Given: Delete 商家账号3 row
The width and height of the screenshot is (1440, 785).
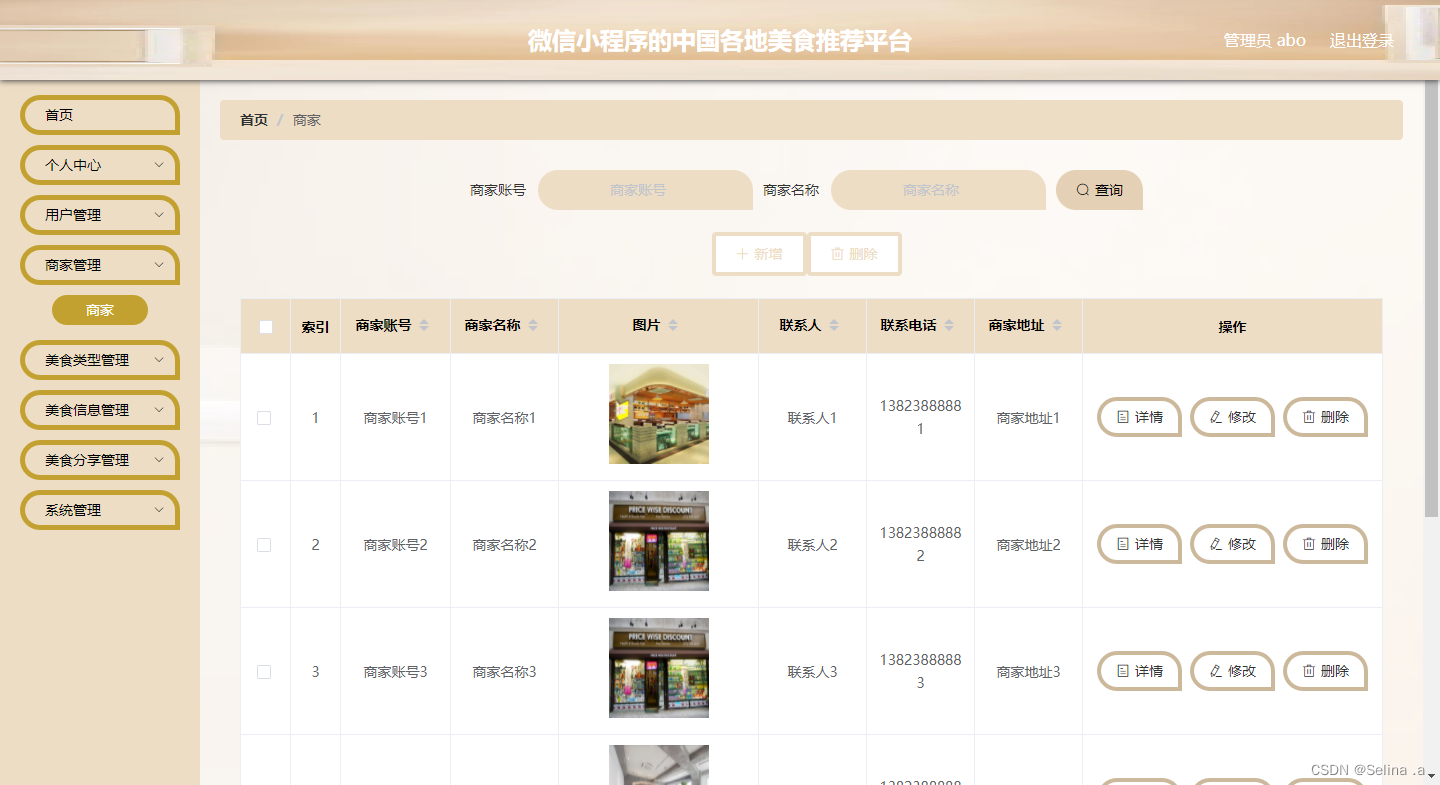Looking at the screenshot, I should coord(1325,671).
